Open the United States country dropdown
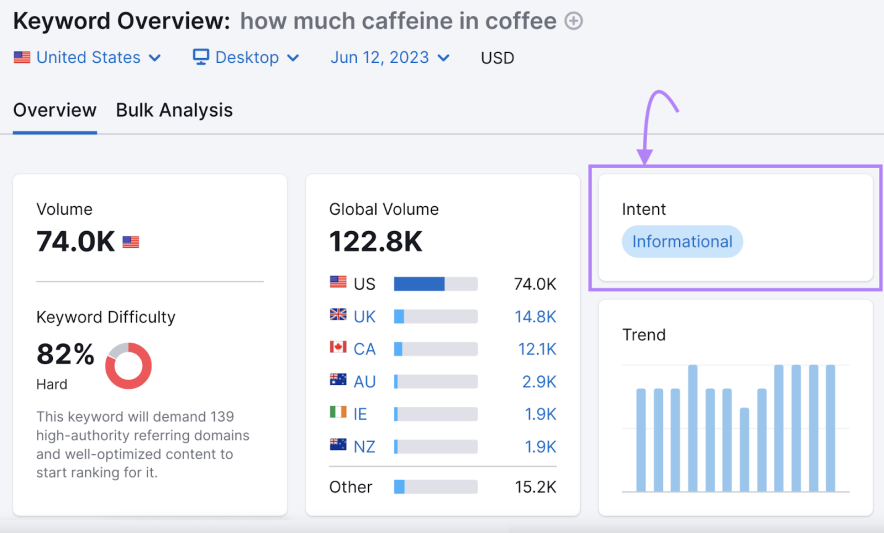884x533 pixels. click(x=87, y=58)
